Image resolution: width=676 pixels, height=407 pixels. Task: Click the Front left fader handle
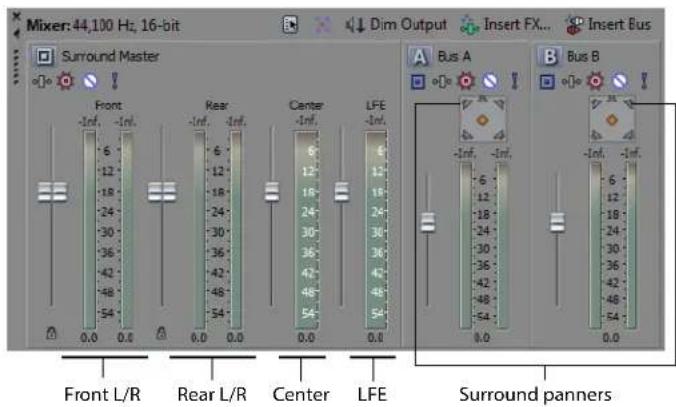[45, 191]
